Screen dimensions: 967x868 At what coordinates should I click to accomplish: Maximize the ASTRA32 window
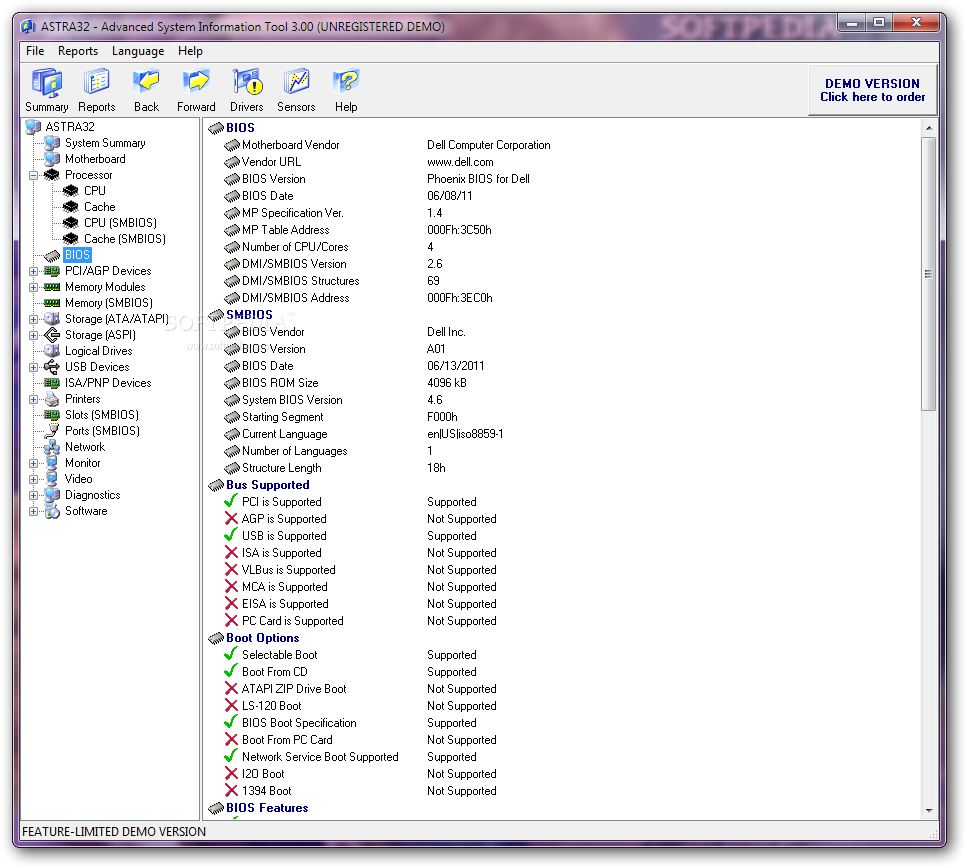pos(879,23)
